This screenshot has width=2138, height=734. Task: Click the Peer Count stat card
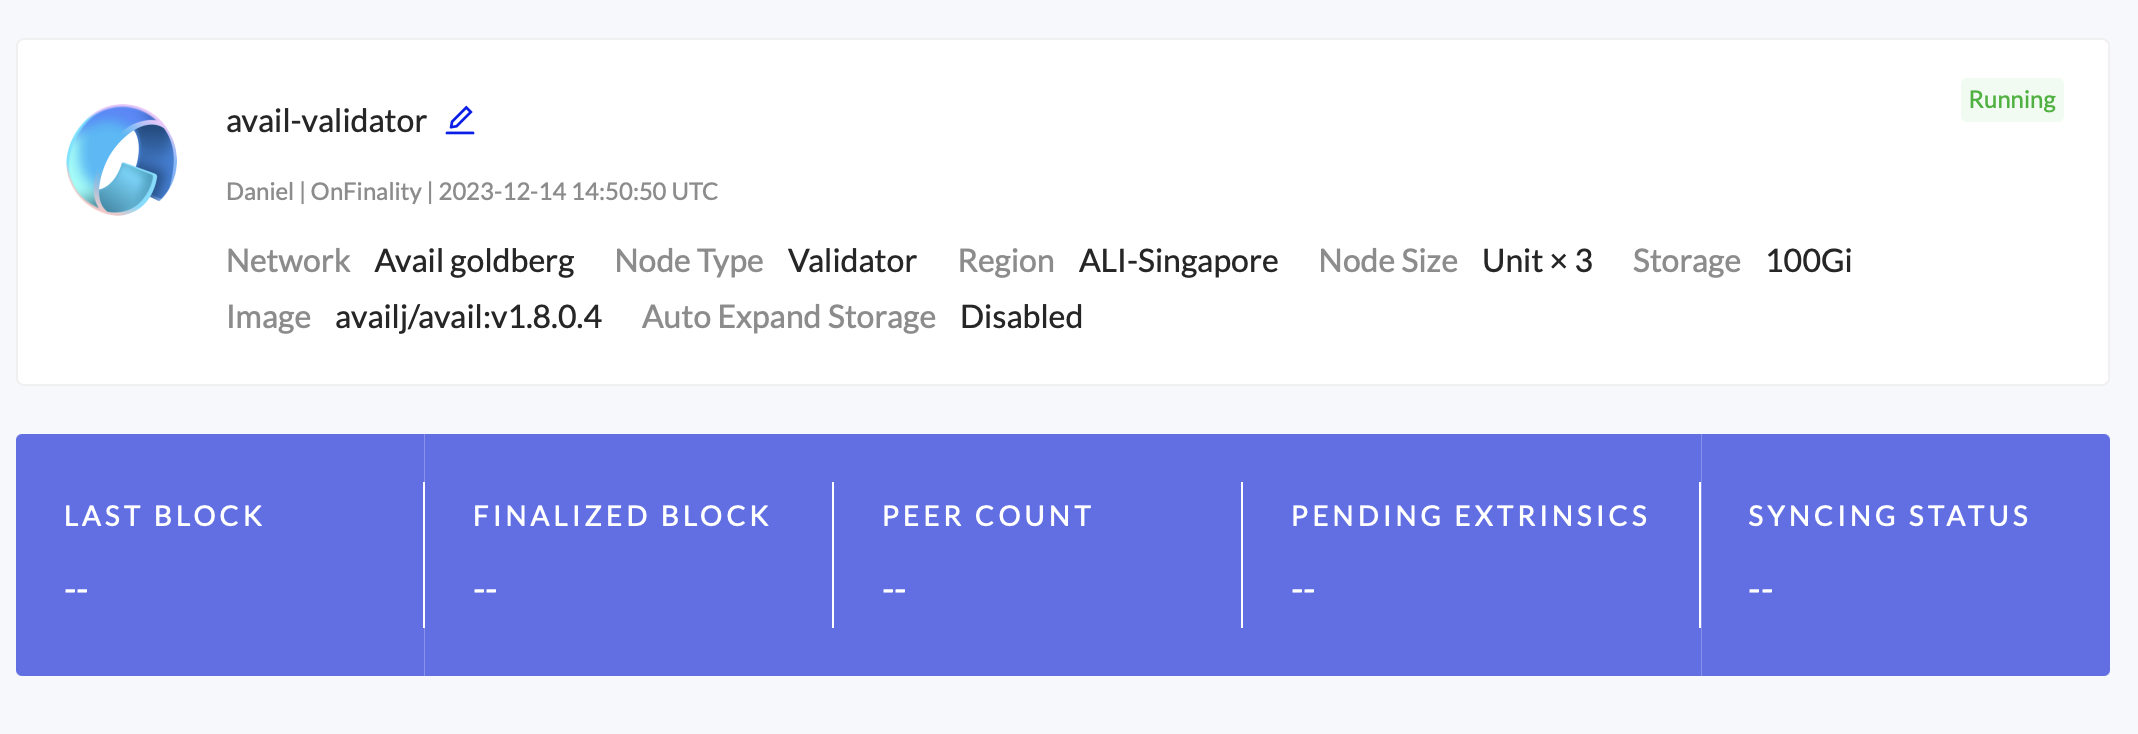(x=1037, y=554)
